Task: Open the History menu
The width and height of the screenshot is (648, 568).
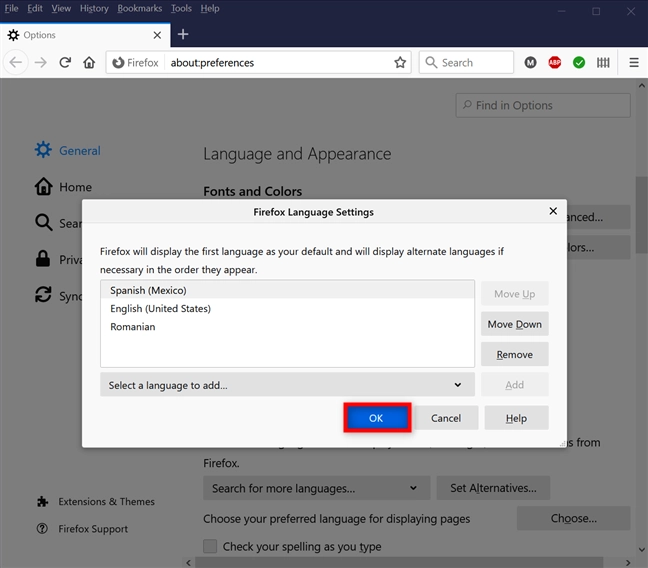Action: click(94, 8)
